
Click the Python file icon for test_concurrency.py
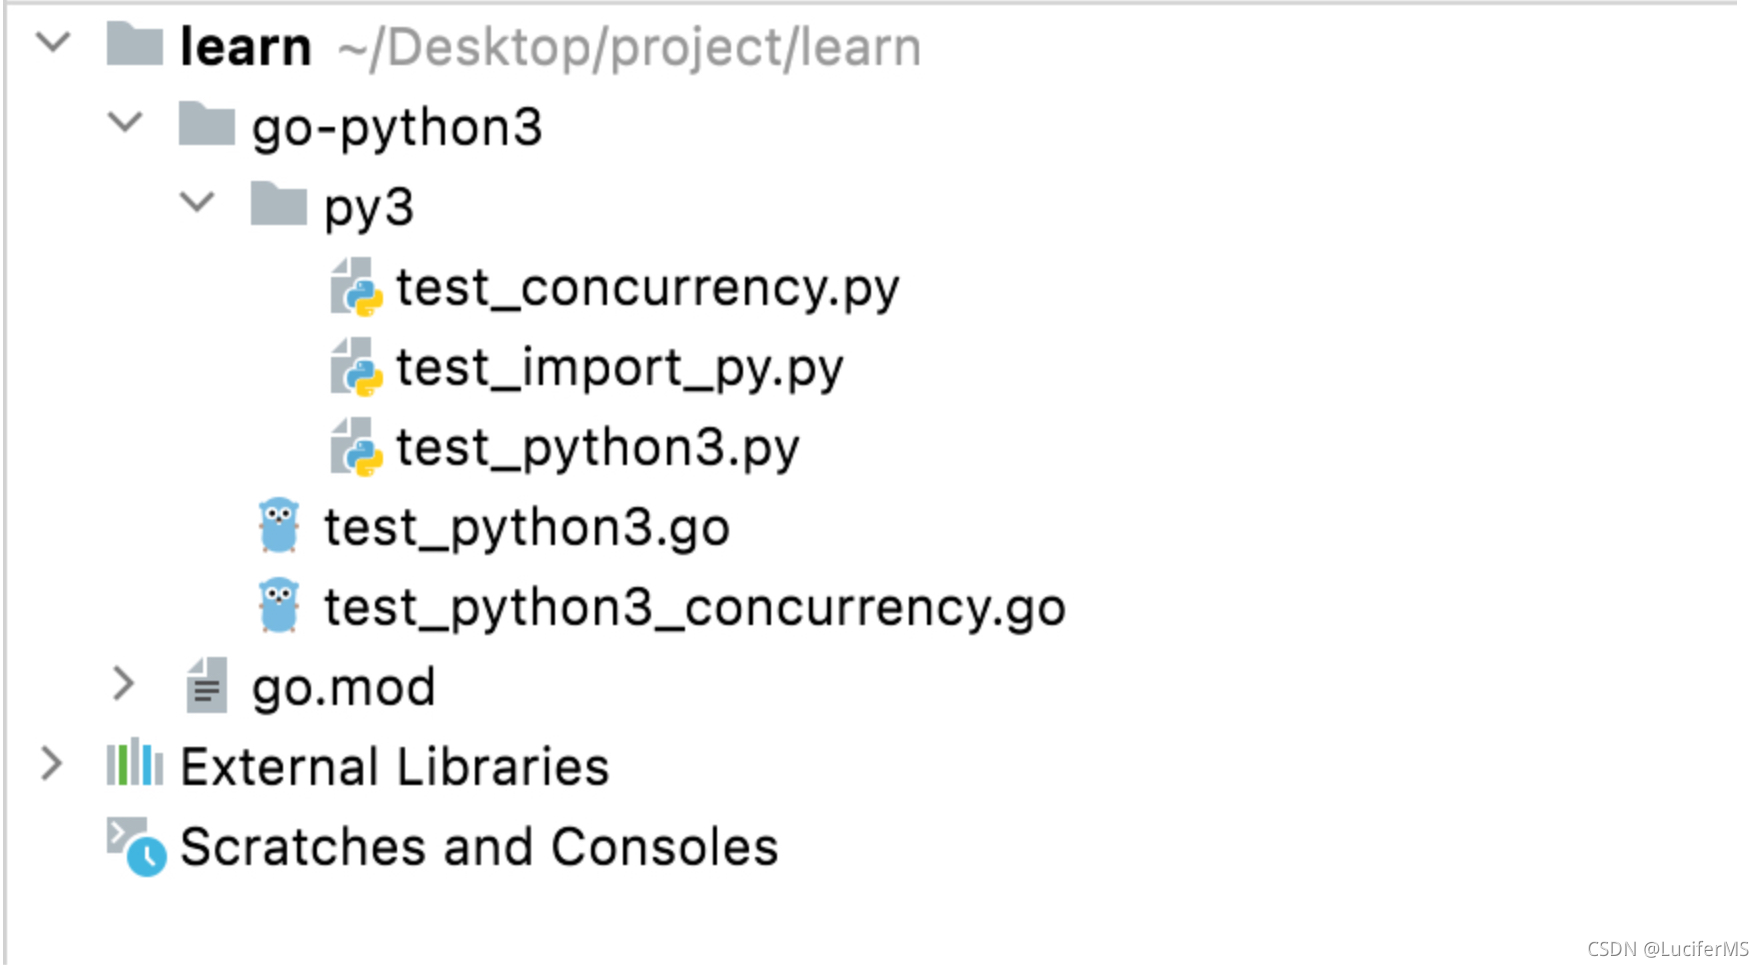355,287
